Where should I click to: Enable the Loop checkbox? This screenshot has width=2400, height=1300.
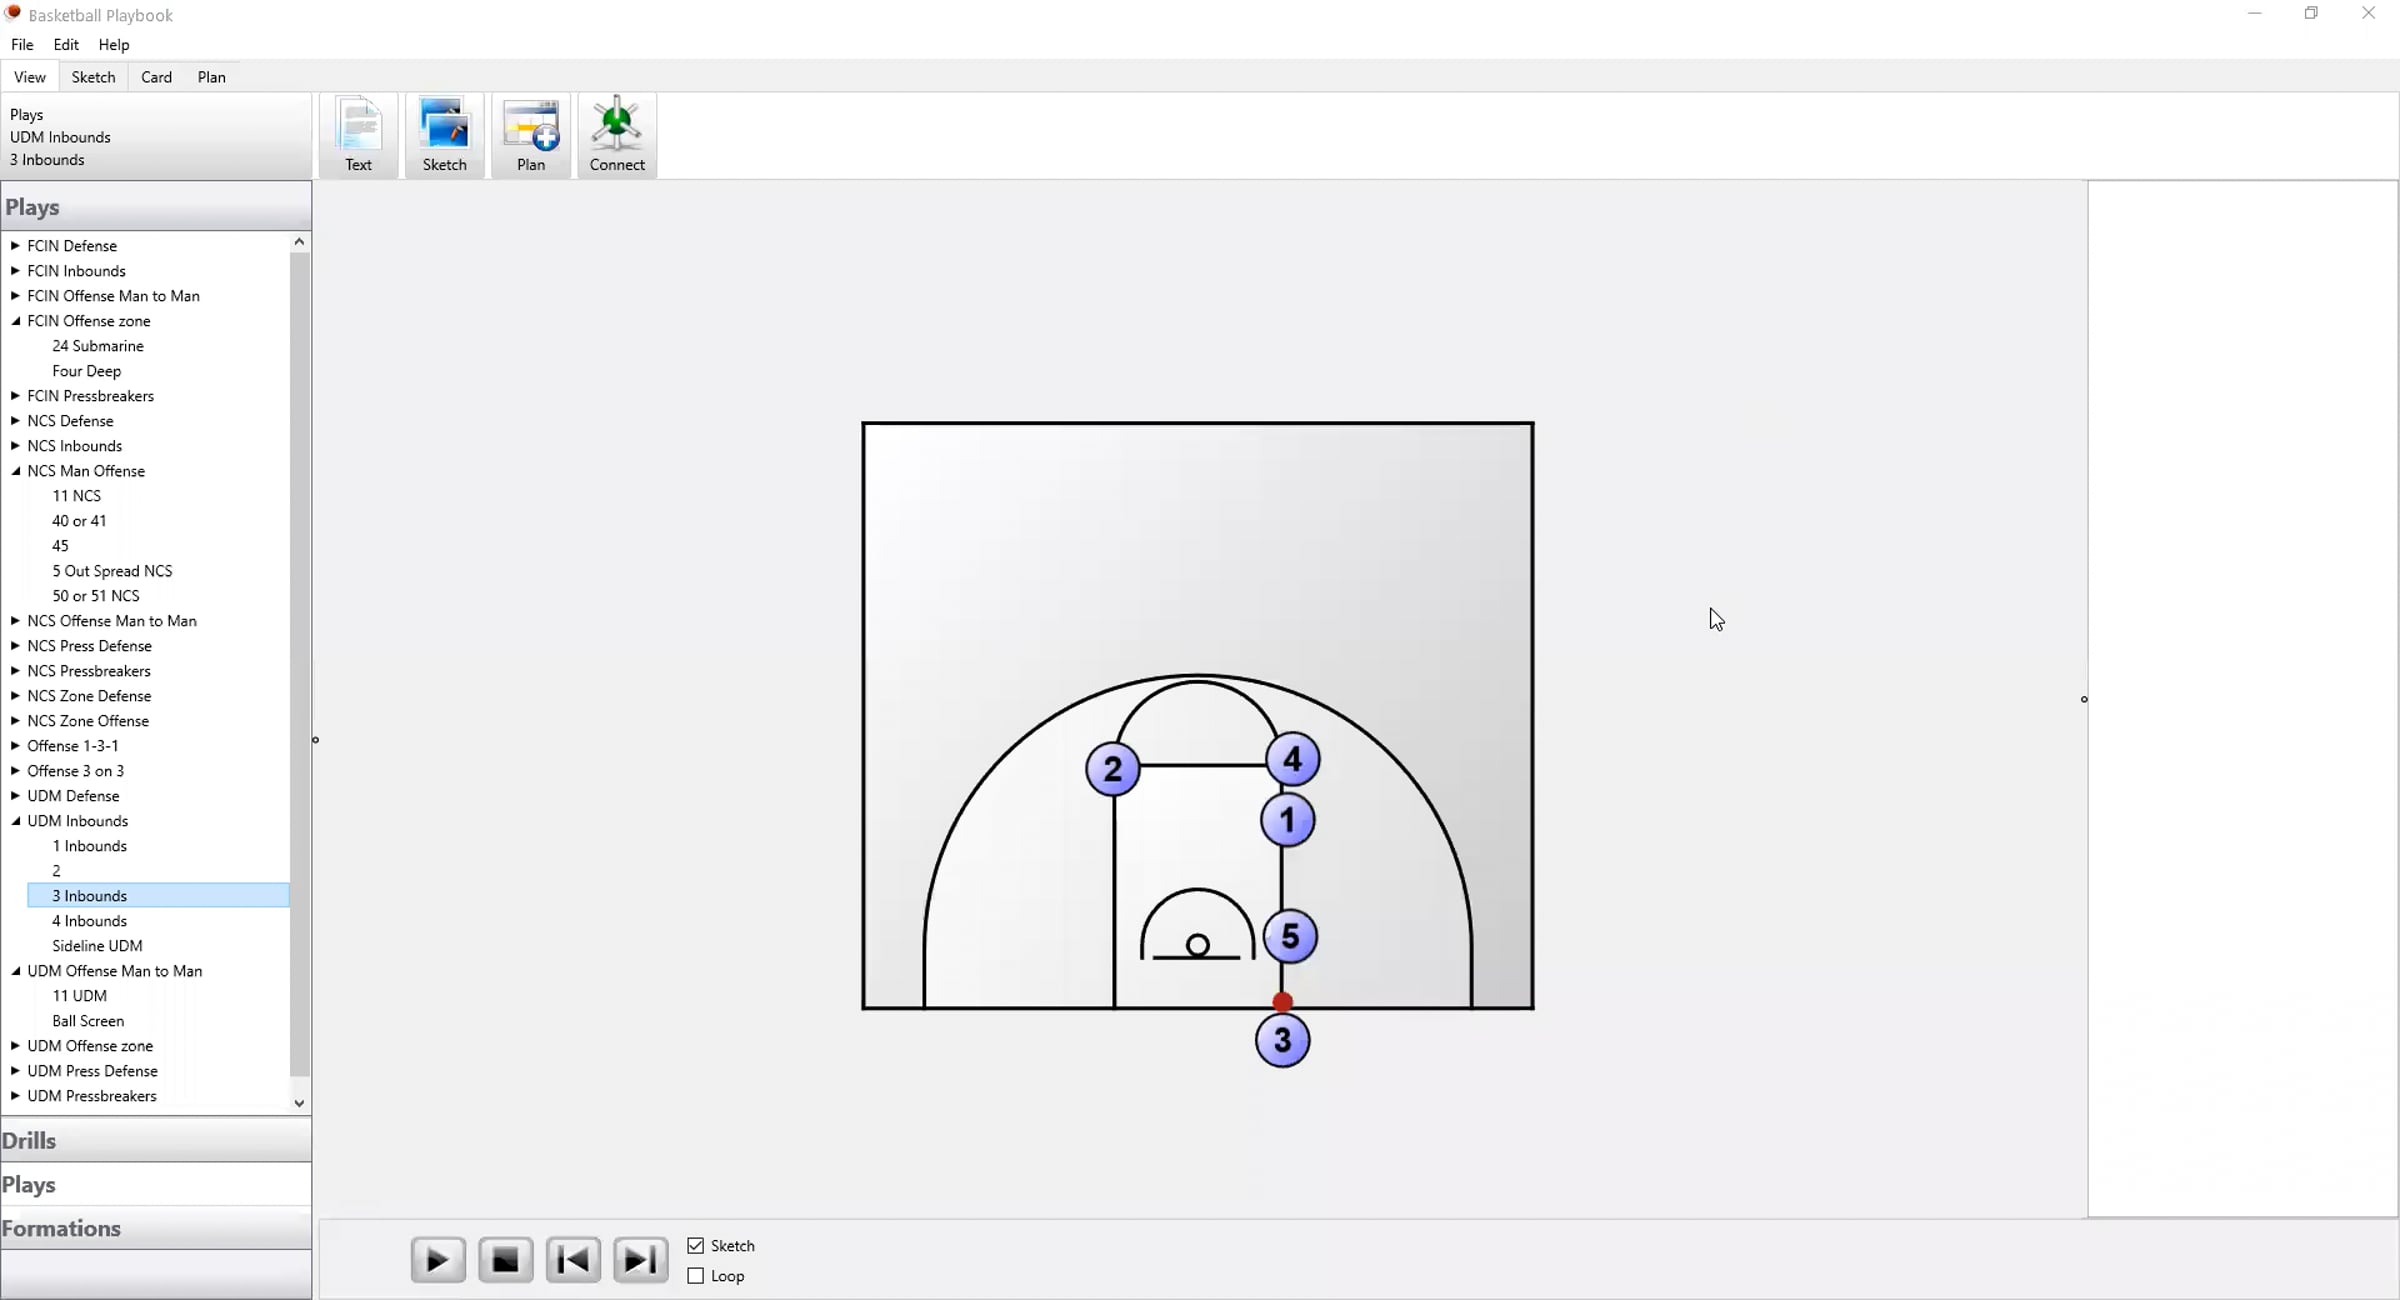696,1276
